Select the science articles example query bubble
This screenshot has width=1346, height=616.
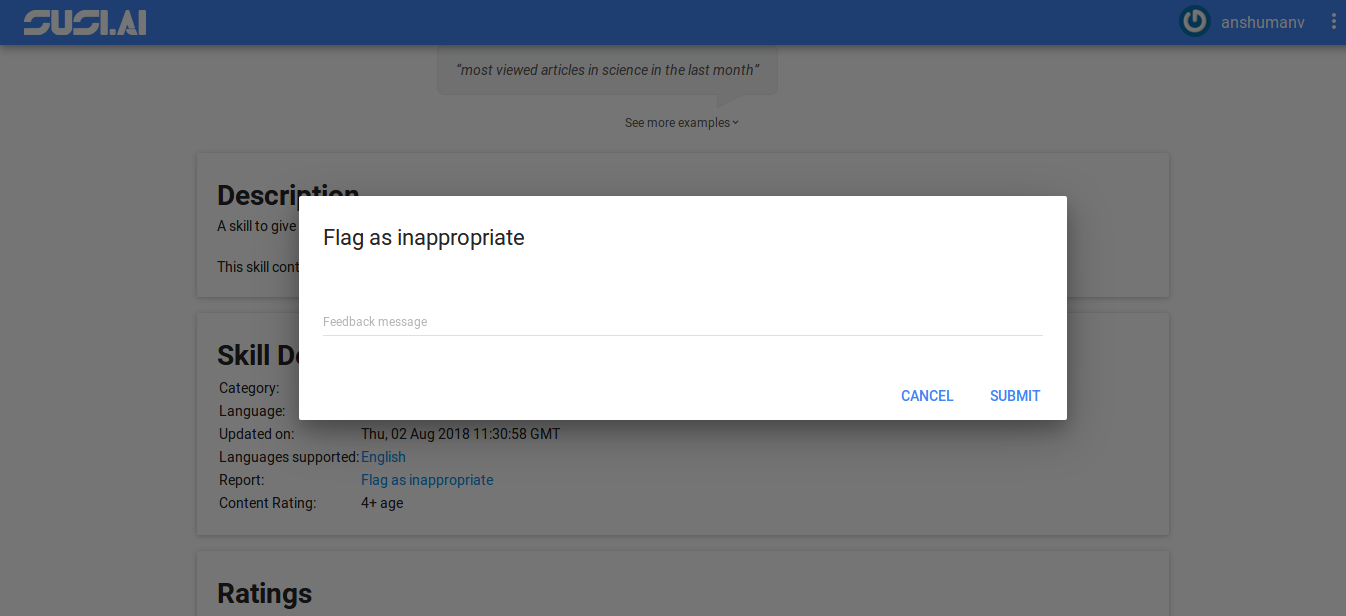607,70
